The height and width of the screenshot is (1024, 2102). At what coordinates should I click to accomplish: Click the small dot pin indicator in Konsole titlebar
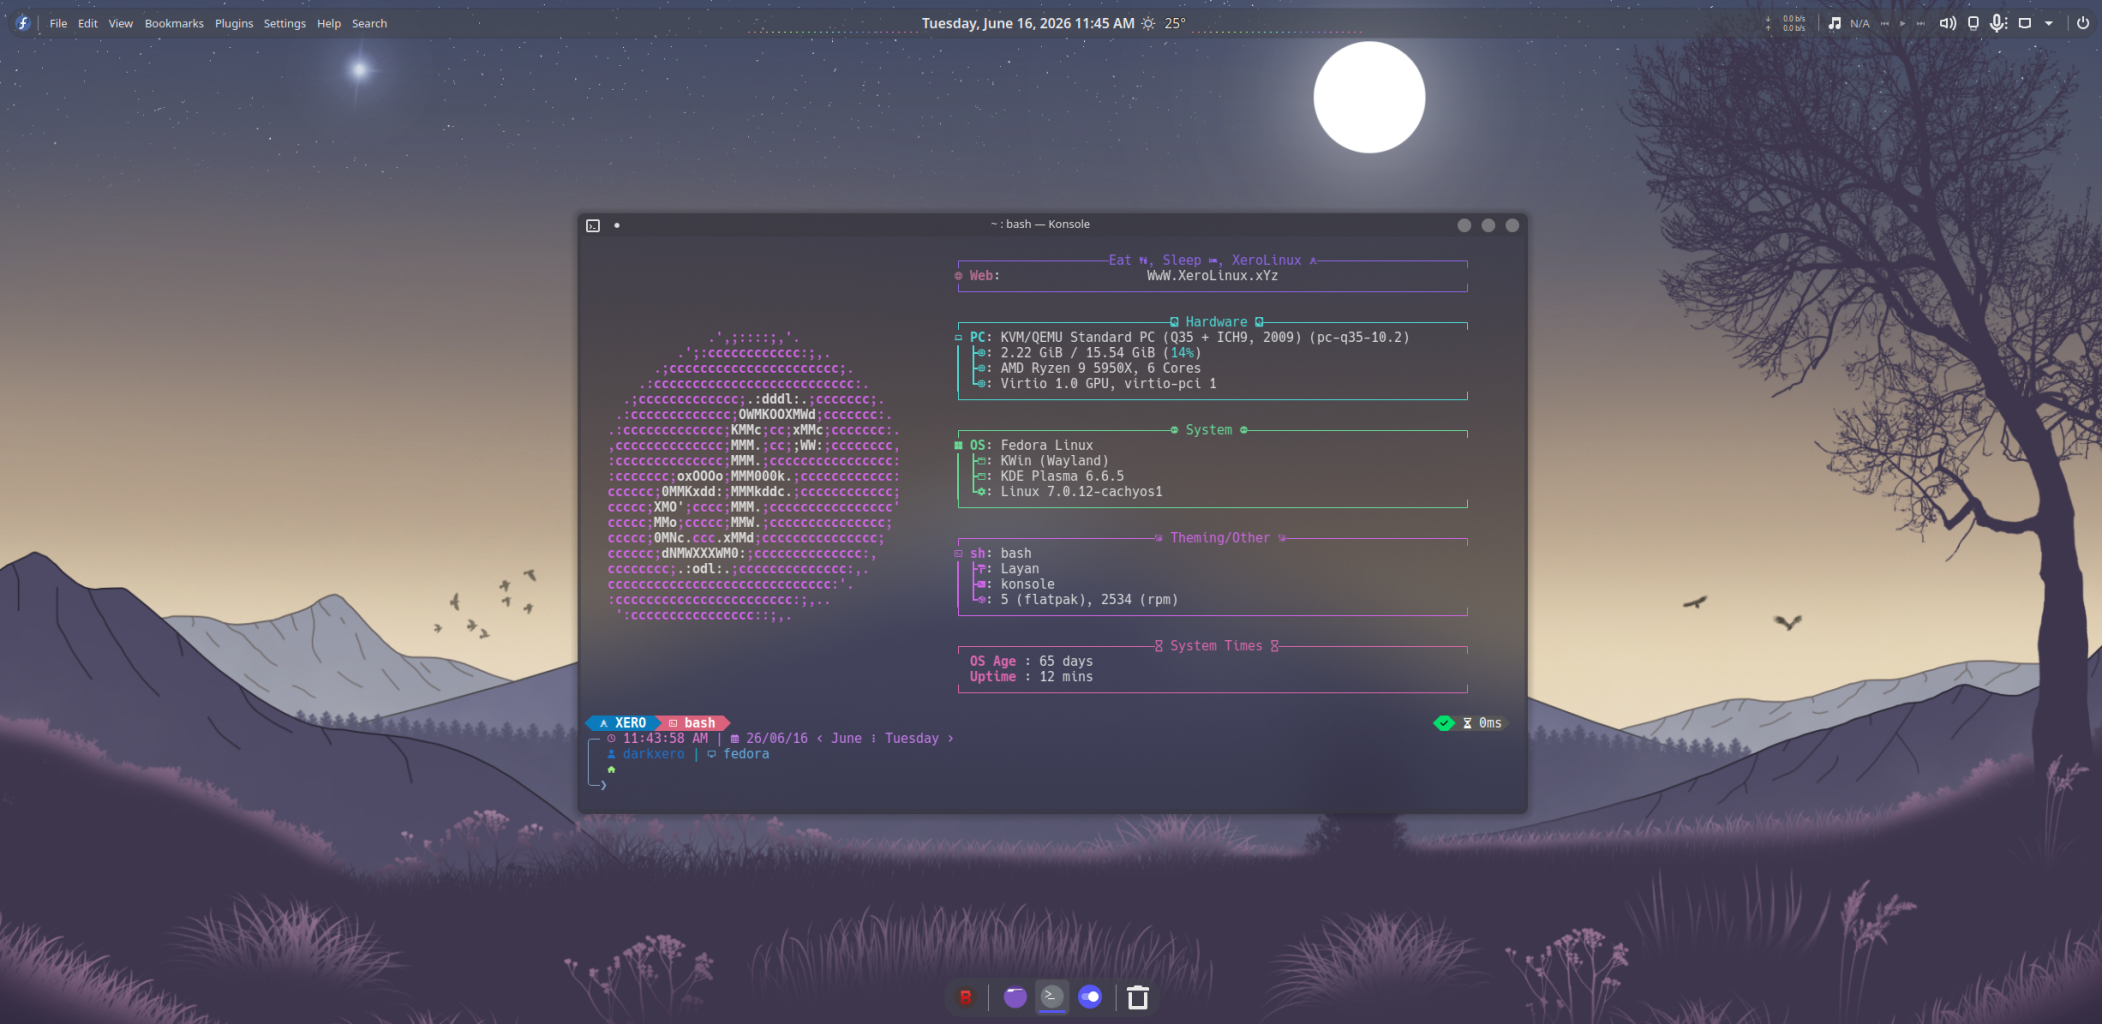(617, 225)
